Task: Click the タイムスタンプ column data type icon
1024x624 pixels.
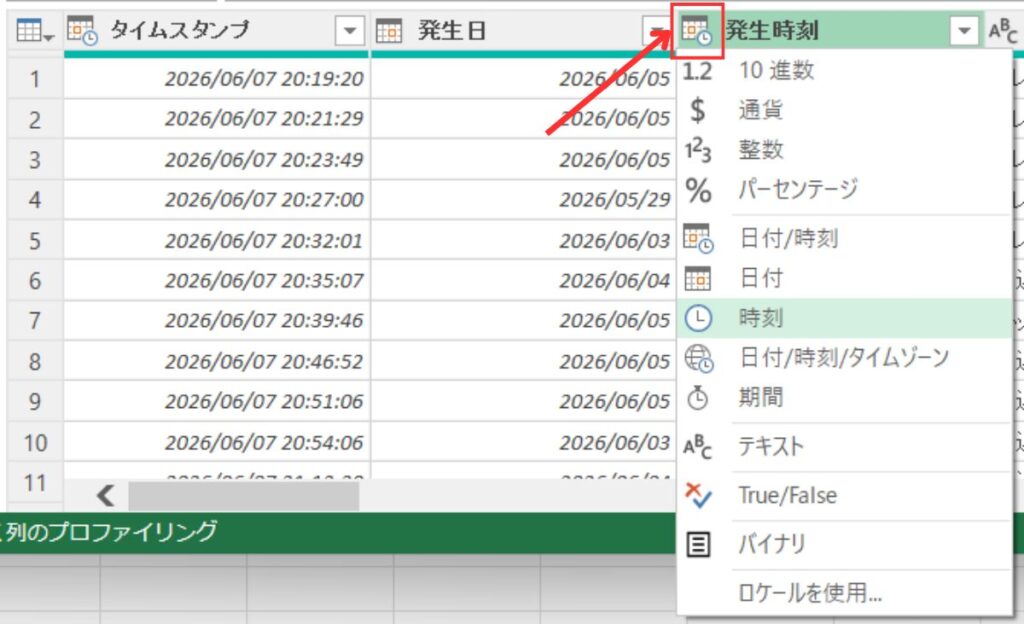Action: coord(82,30)
